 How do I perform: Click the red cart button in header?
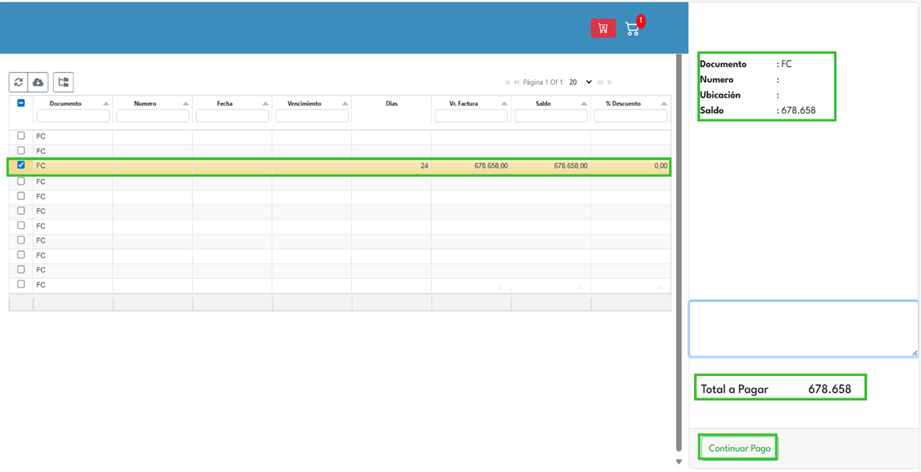[602, 28]
